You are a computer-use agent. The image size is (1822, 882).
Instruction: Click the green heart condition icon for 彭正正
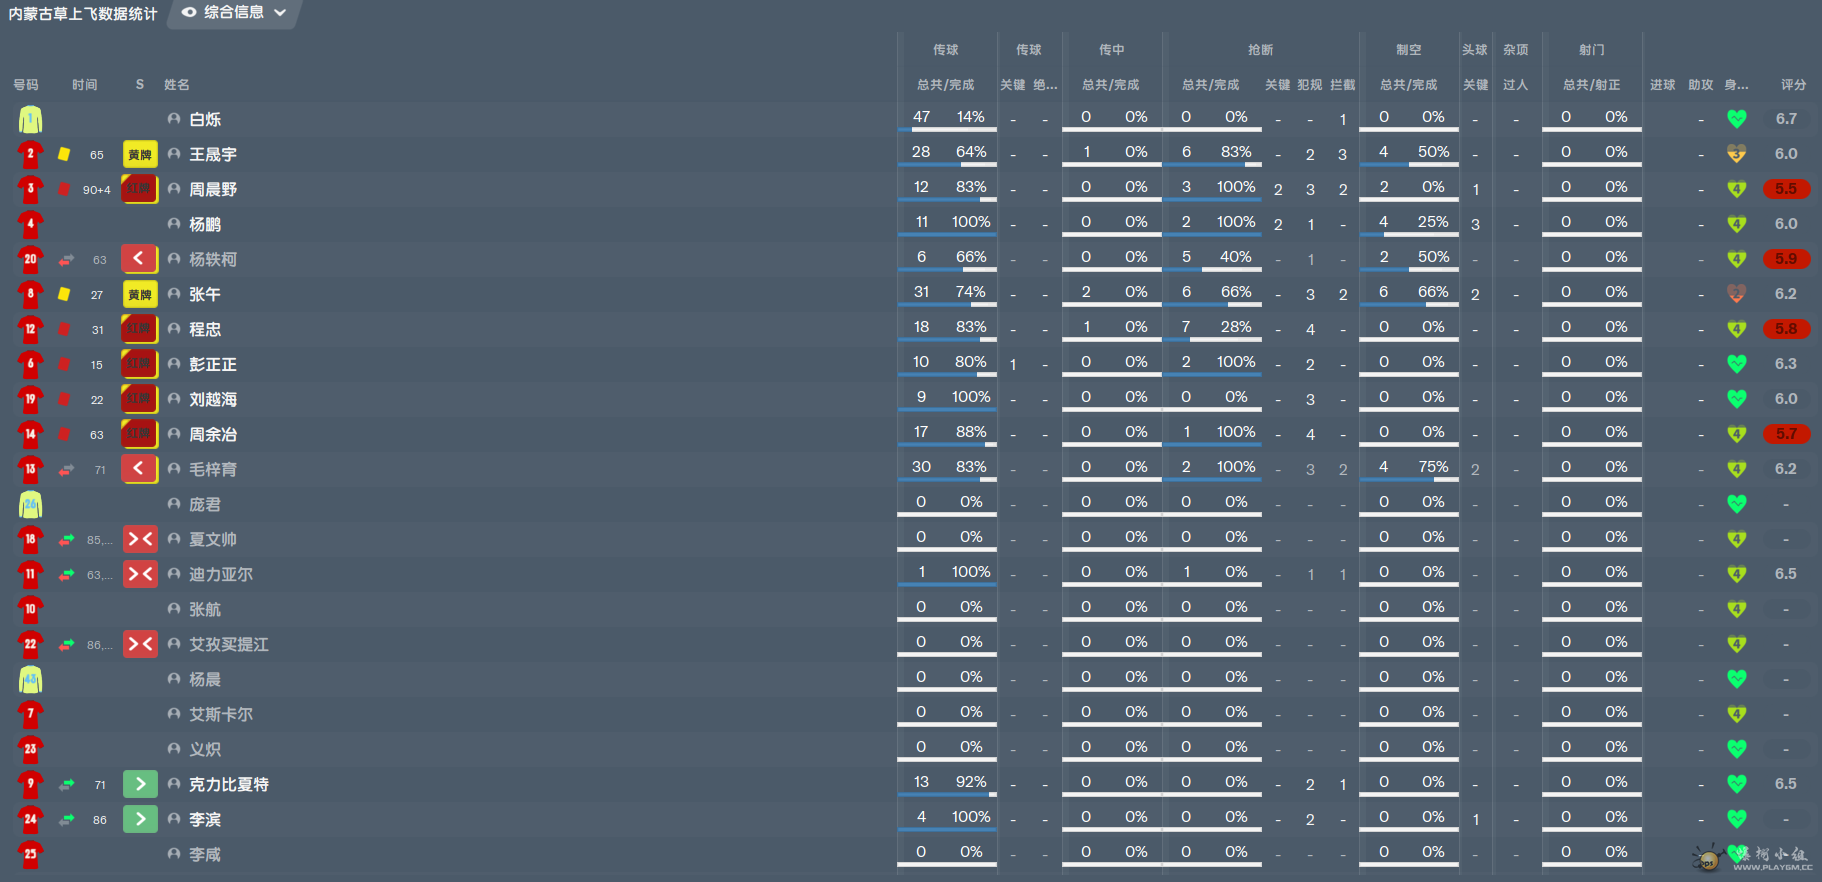[1737, 364]
